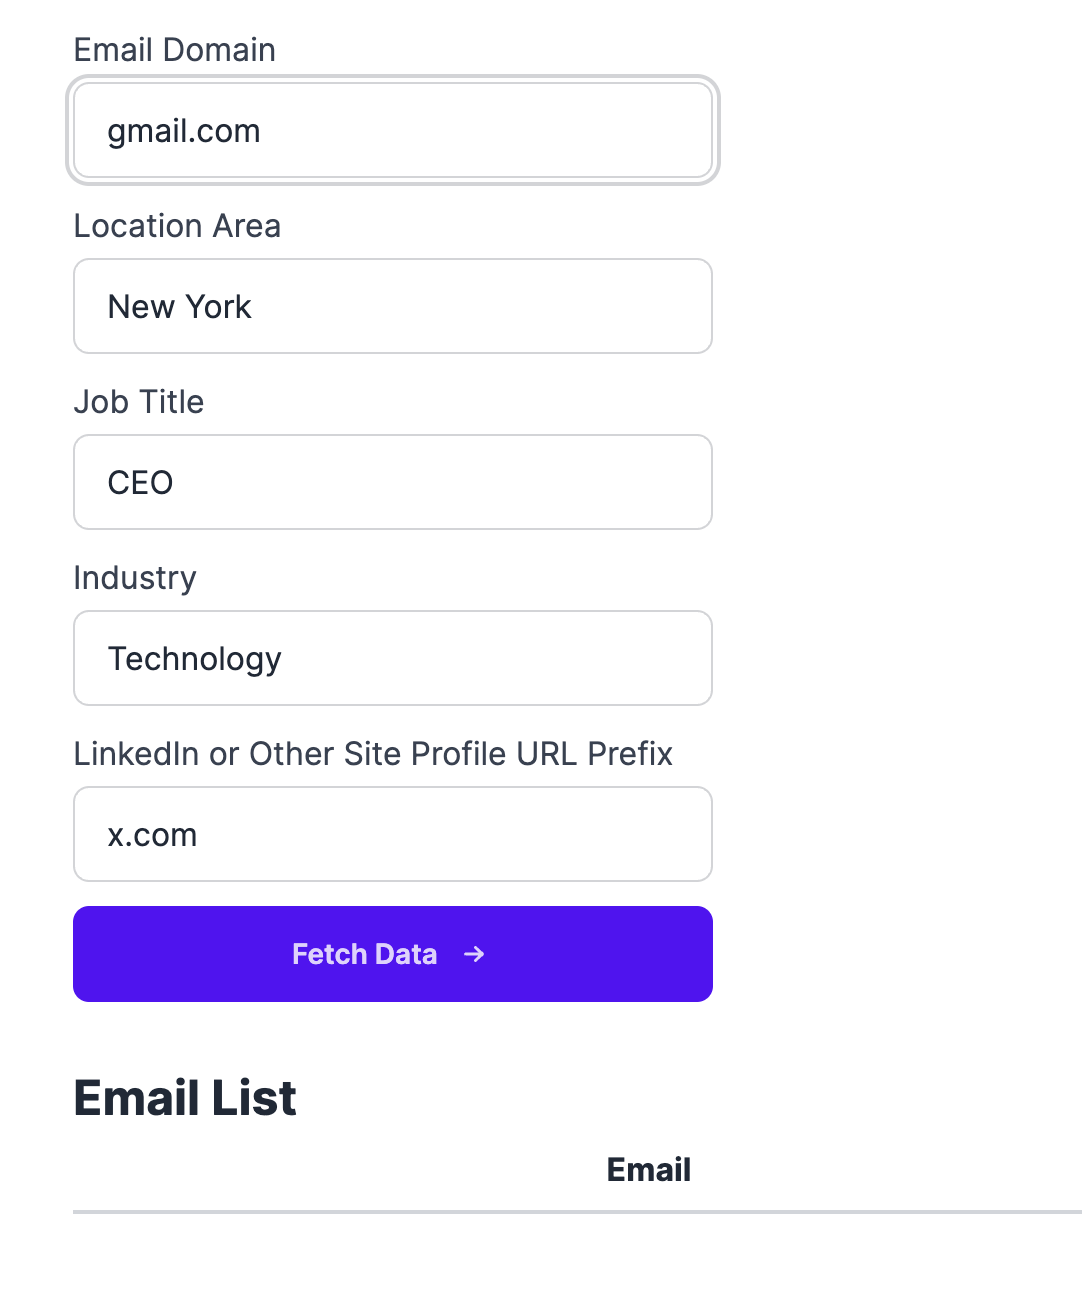Click the words Fetch Data
Viewport: 1082px width, 1310px height.
[364, 954]
